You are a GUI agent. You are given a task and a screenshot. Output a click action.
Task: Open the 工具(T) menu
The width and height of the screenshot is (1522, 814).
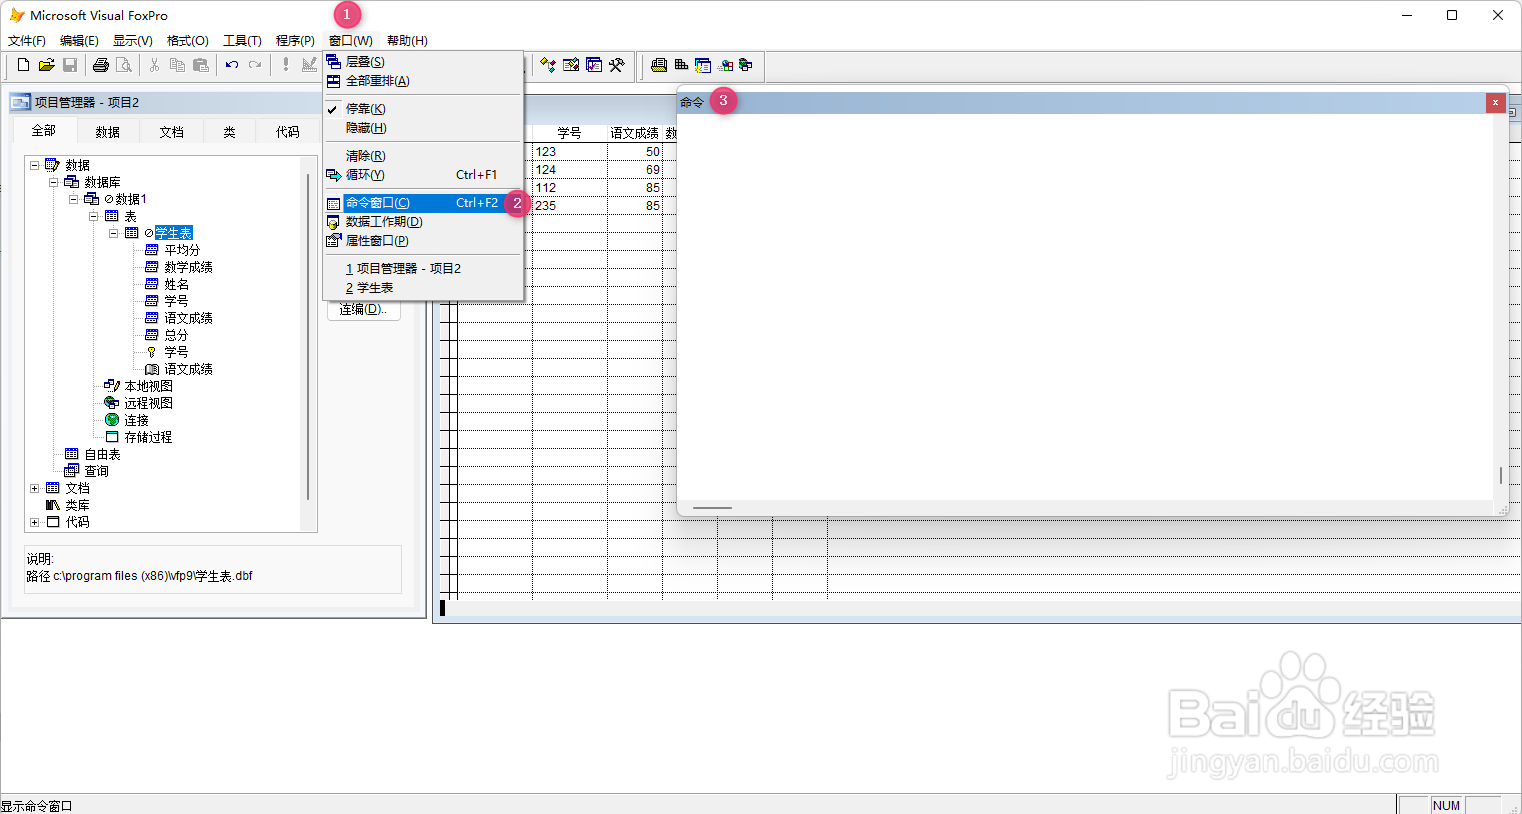(242, 41)
